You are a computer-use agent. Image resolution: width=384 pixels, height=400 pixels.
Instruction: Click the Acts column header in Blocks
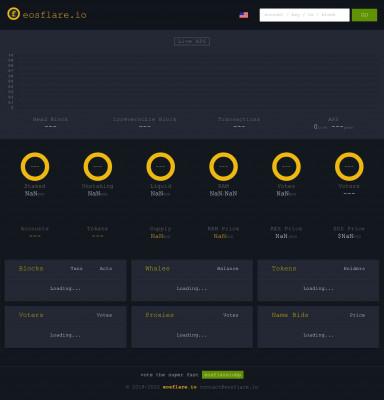pos(106,268)
